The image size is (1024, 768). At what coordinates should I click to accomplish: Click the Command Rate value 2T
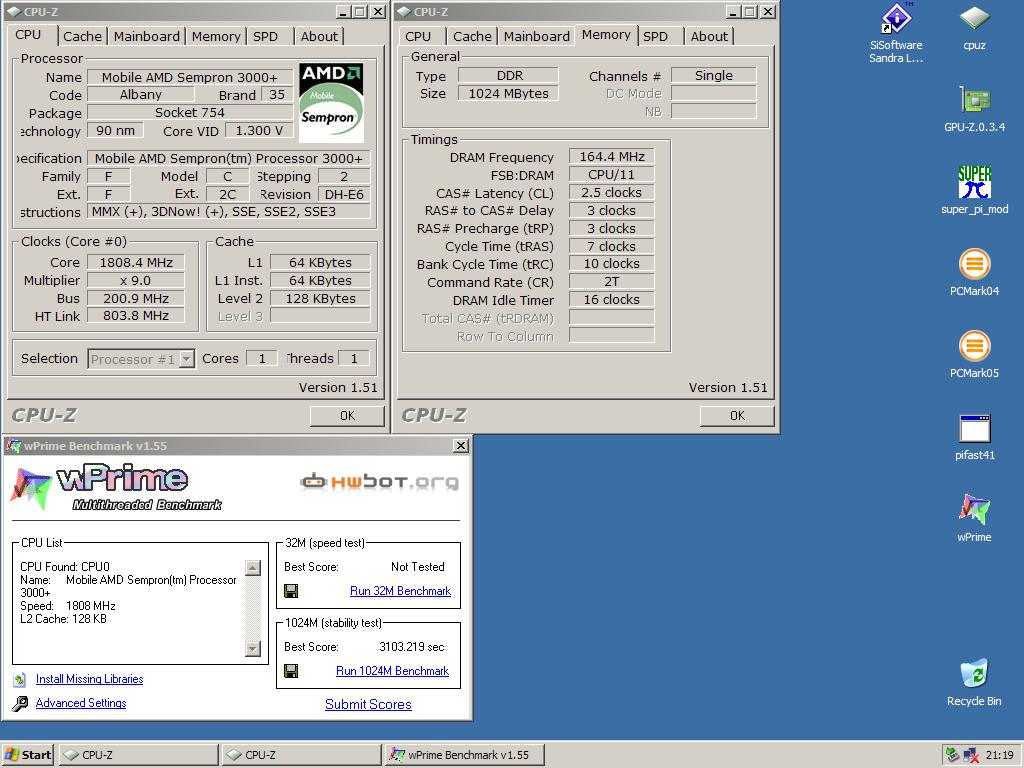[x=611, y=282]
